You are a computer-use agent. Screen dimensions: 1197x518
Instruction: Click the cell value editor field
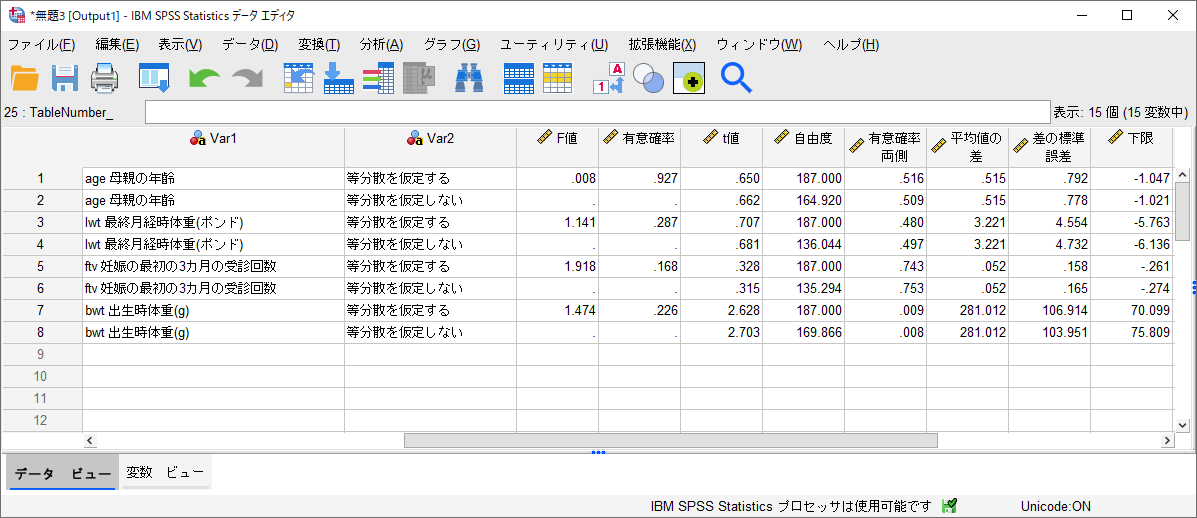click(598, 112)
